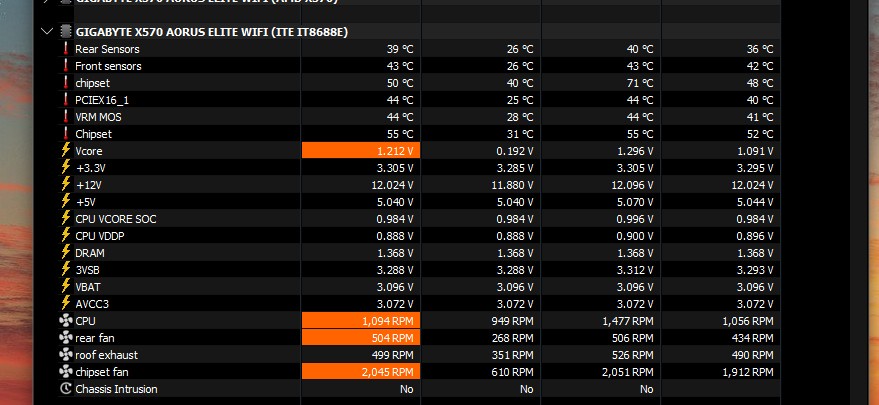Image resolution: width=879 pixels, height=405 pixels.
Task: Click the chip icon of ITE IT8688E group
Action: click(66, 31)
